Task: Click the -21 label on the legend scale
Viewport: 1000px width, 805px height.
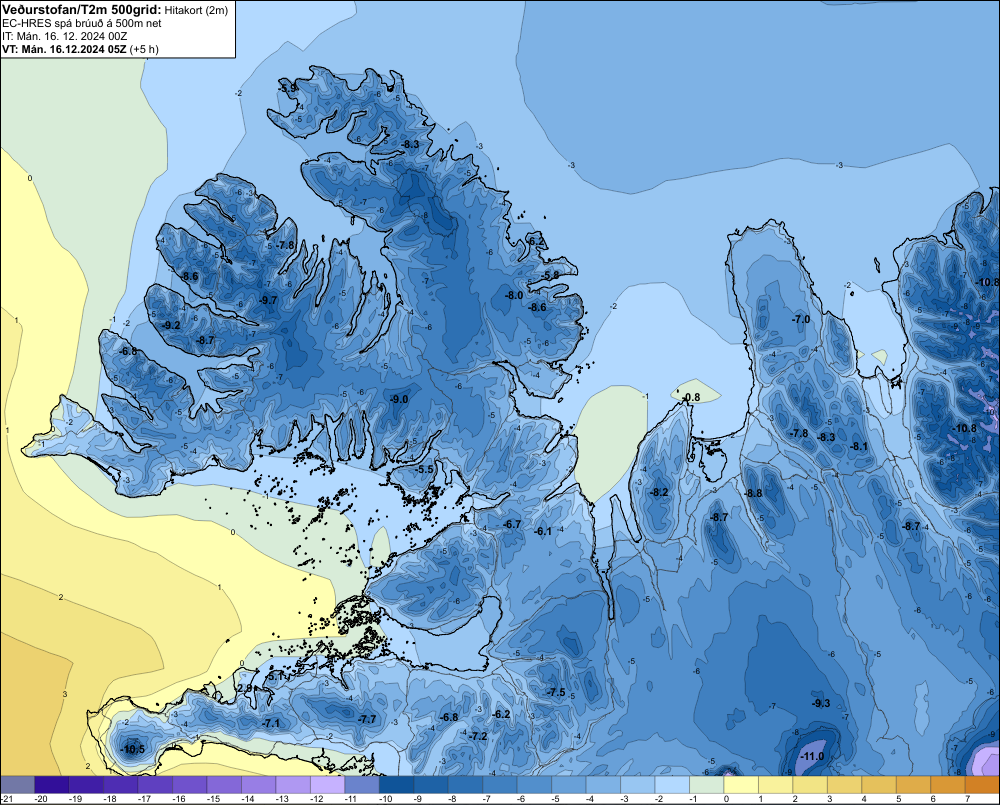Action: point(8,799)
